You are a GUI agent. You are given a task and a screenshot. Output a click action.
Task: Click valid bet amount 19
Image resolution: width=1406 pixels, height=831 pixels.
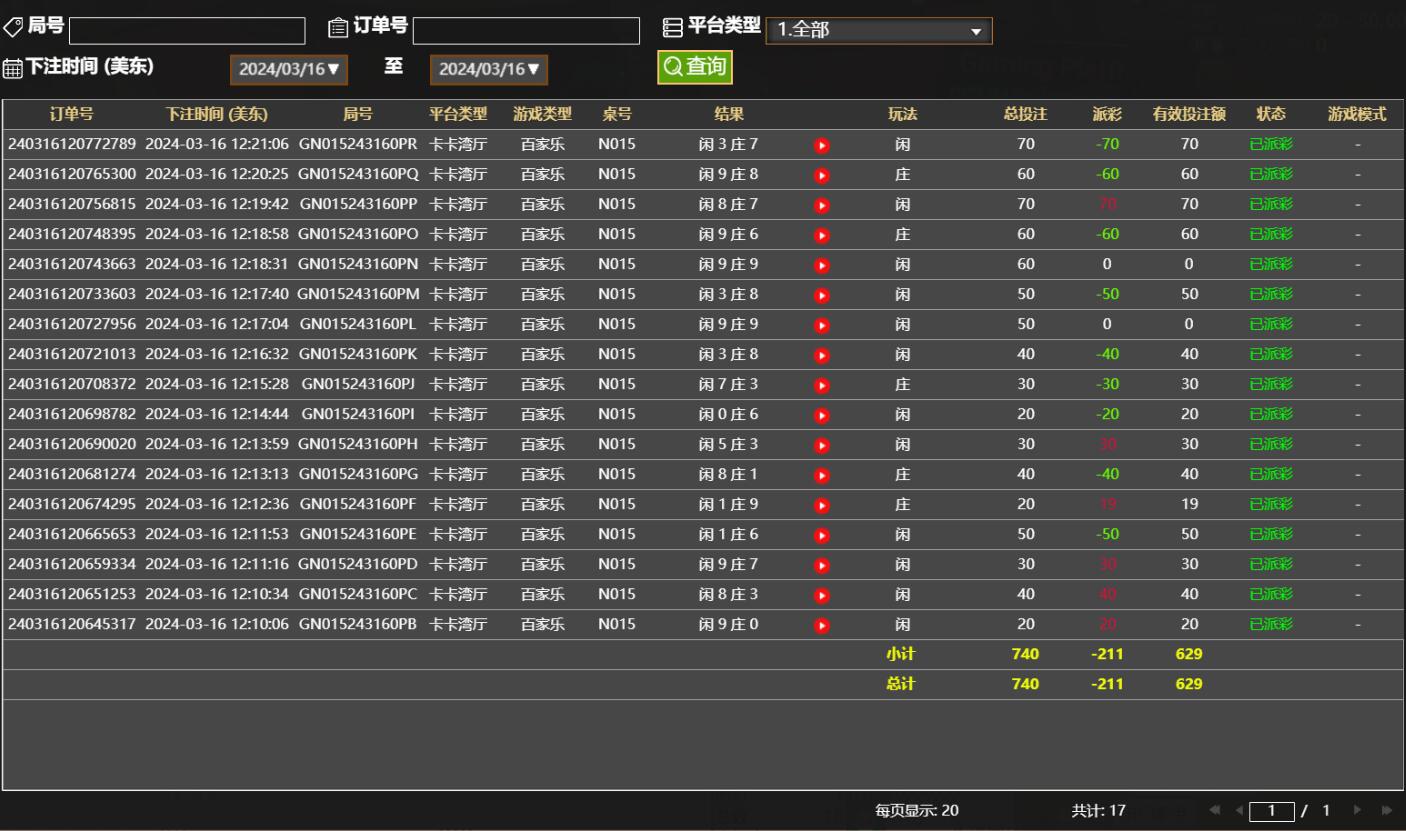click(1189, 504)
